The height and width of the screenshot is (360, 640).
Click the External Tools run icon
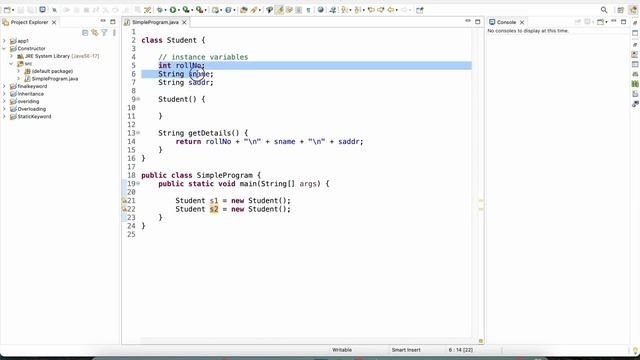[x=199, y=10]
